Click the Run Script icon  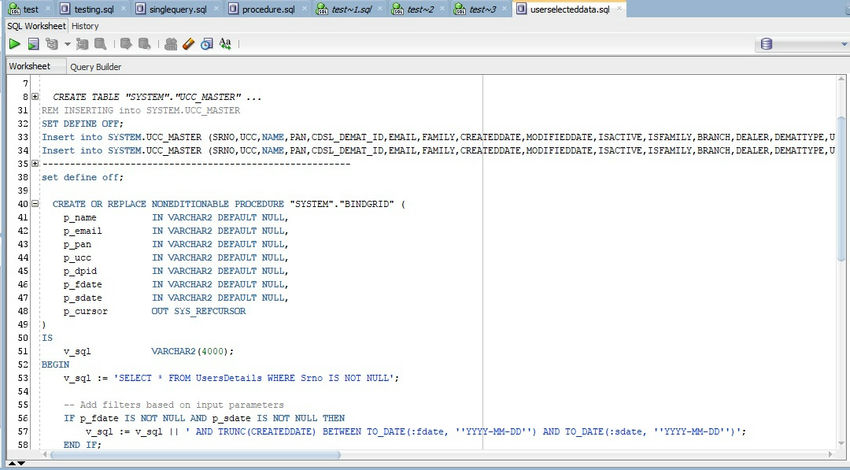point(34,44)
